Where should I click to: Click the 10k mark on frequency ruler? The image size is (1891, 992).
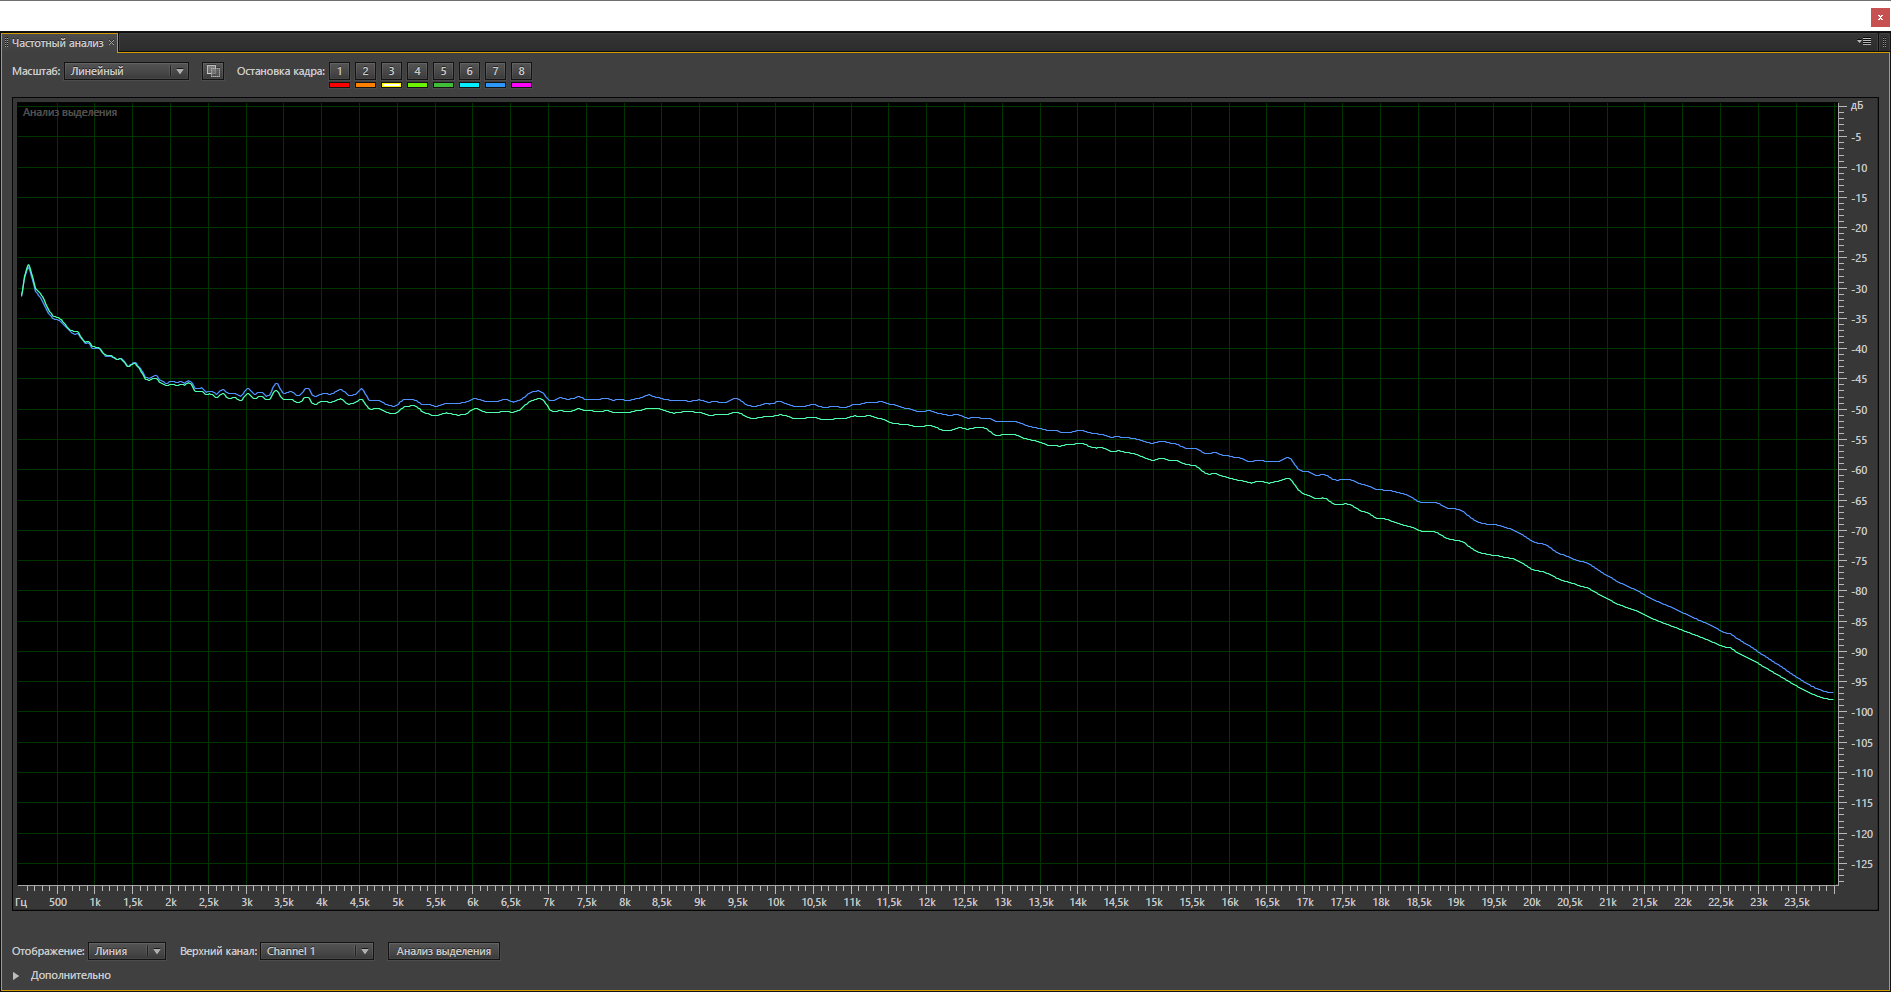click(x=776, y=902)
